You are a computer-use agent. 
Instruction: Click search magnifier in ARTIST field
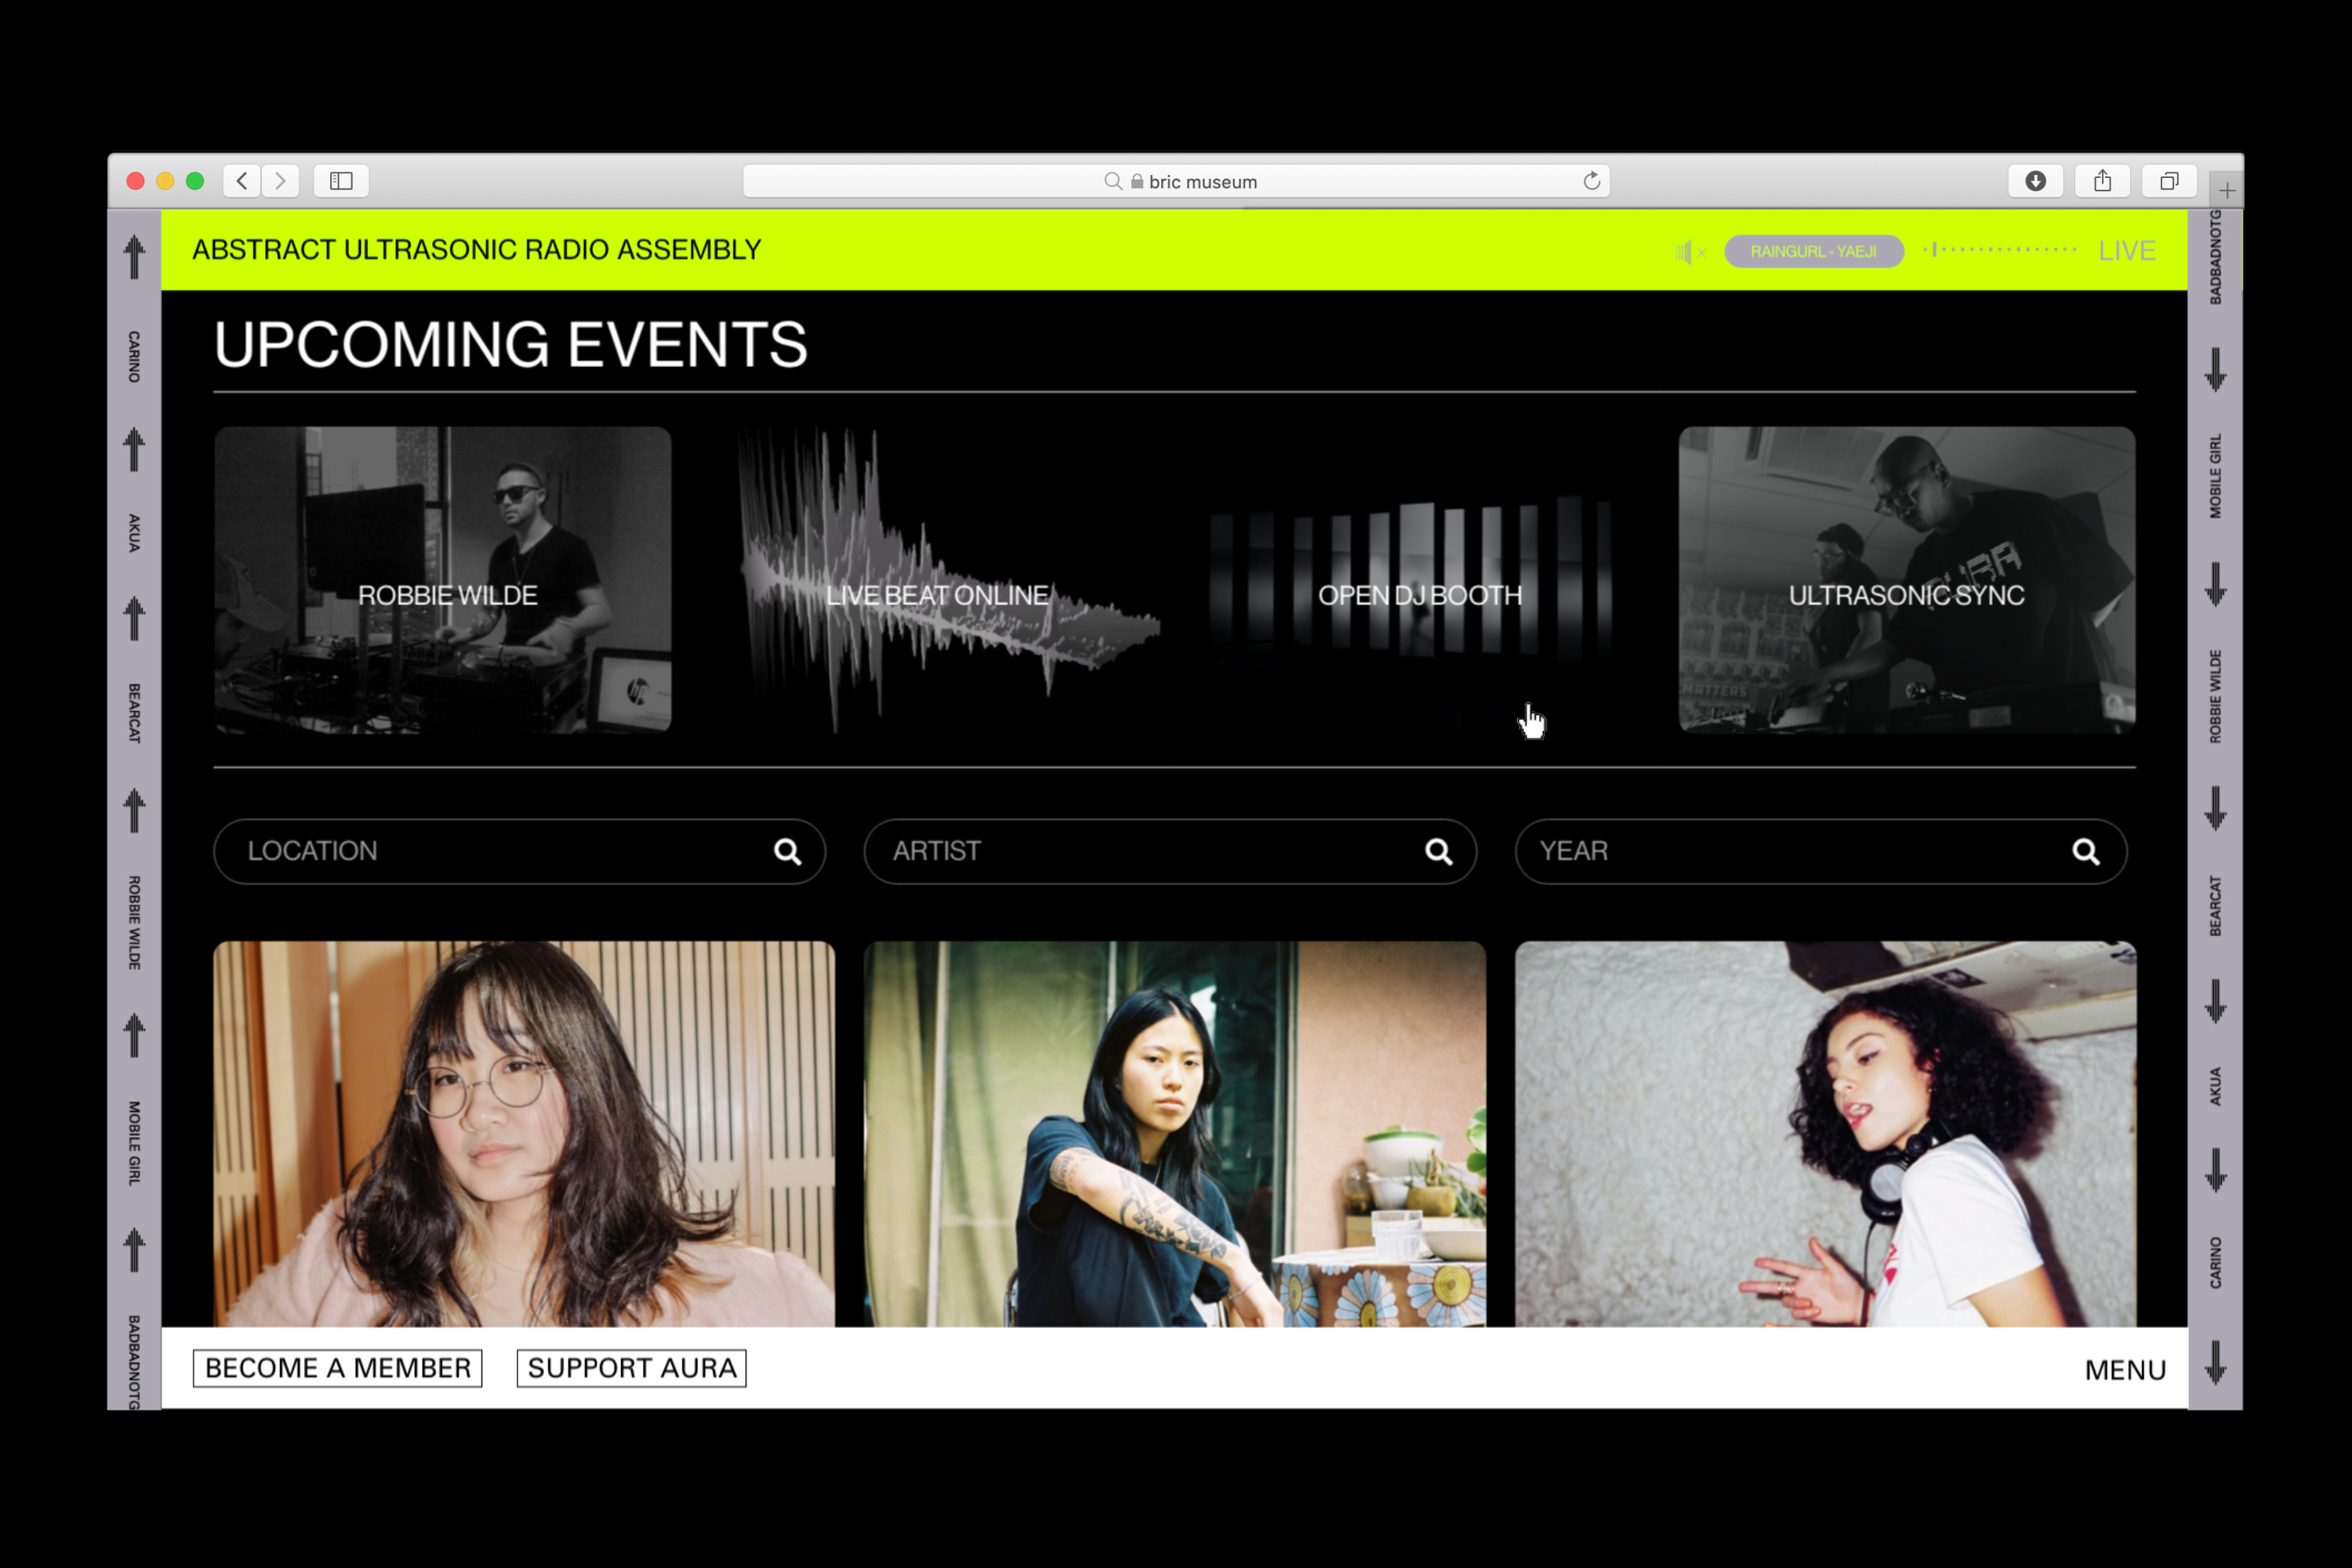pos(1437,851)
